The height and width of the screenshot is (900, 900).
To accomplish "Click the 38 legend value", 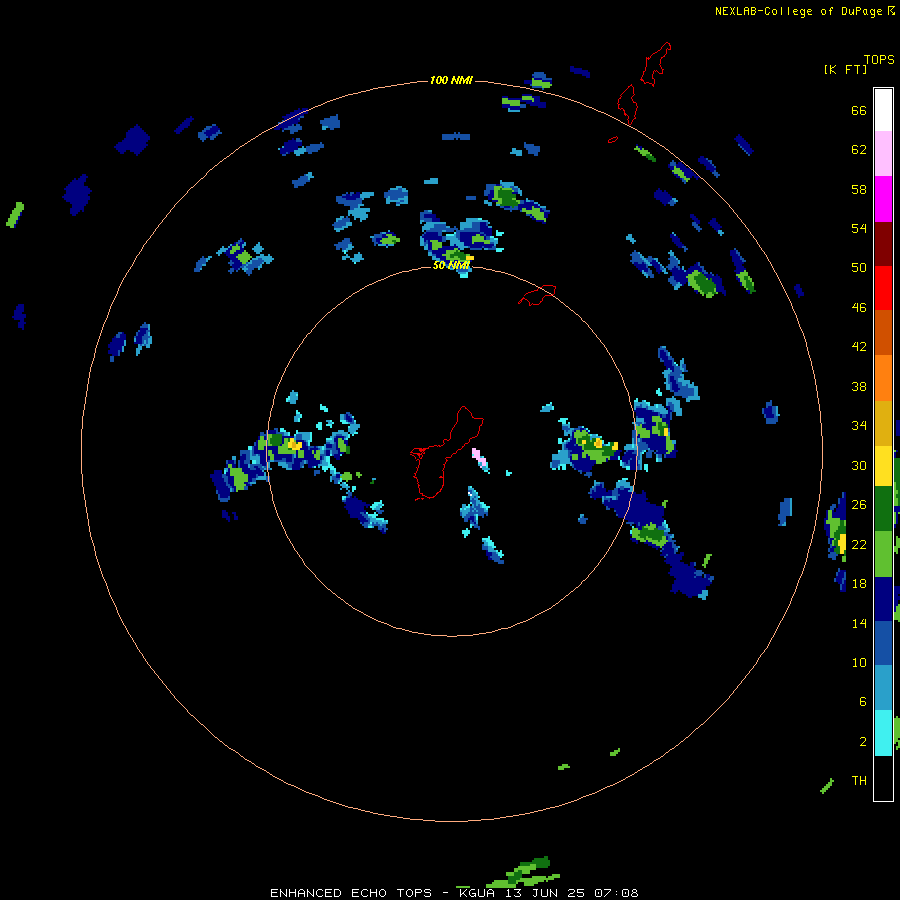I will [859, 386].
